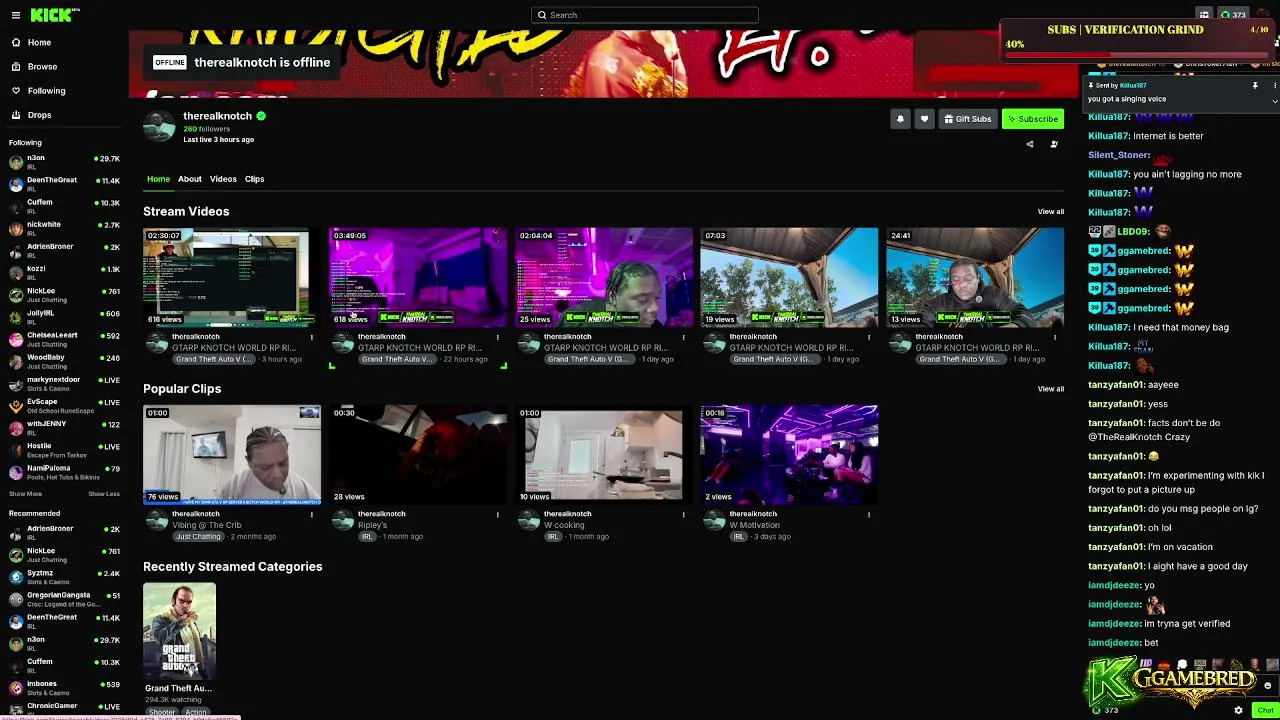Open options for the 02:30:07 video
This screenshot has width=1280, height=720.
[312, 337]
